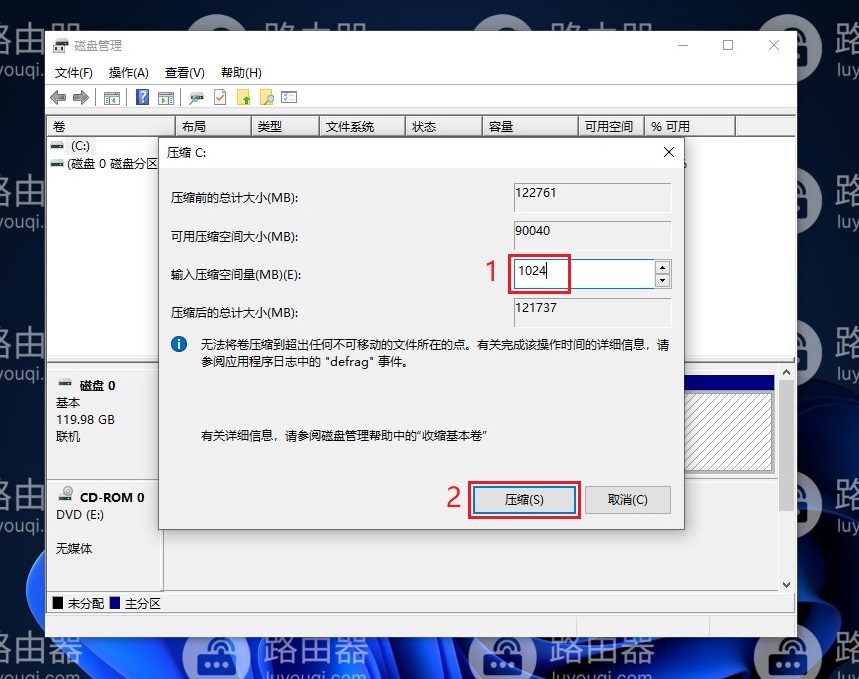Click the folder with magnifier search icon

267,97
